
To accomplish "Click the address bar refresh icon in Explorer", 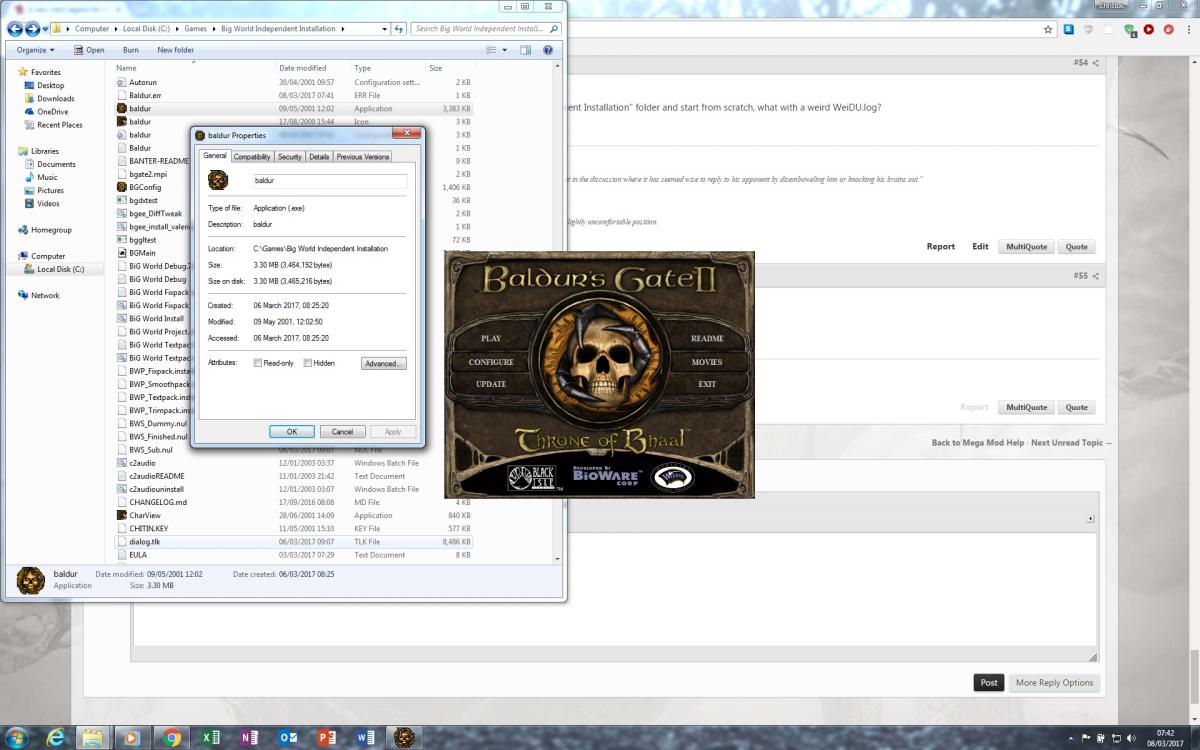I will point(399,29).
